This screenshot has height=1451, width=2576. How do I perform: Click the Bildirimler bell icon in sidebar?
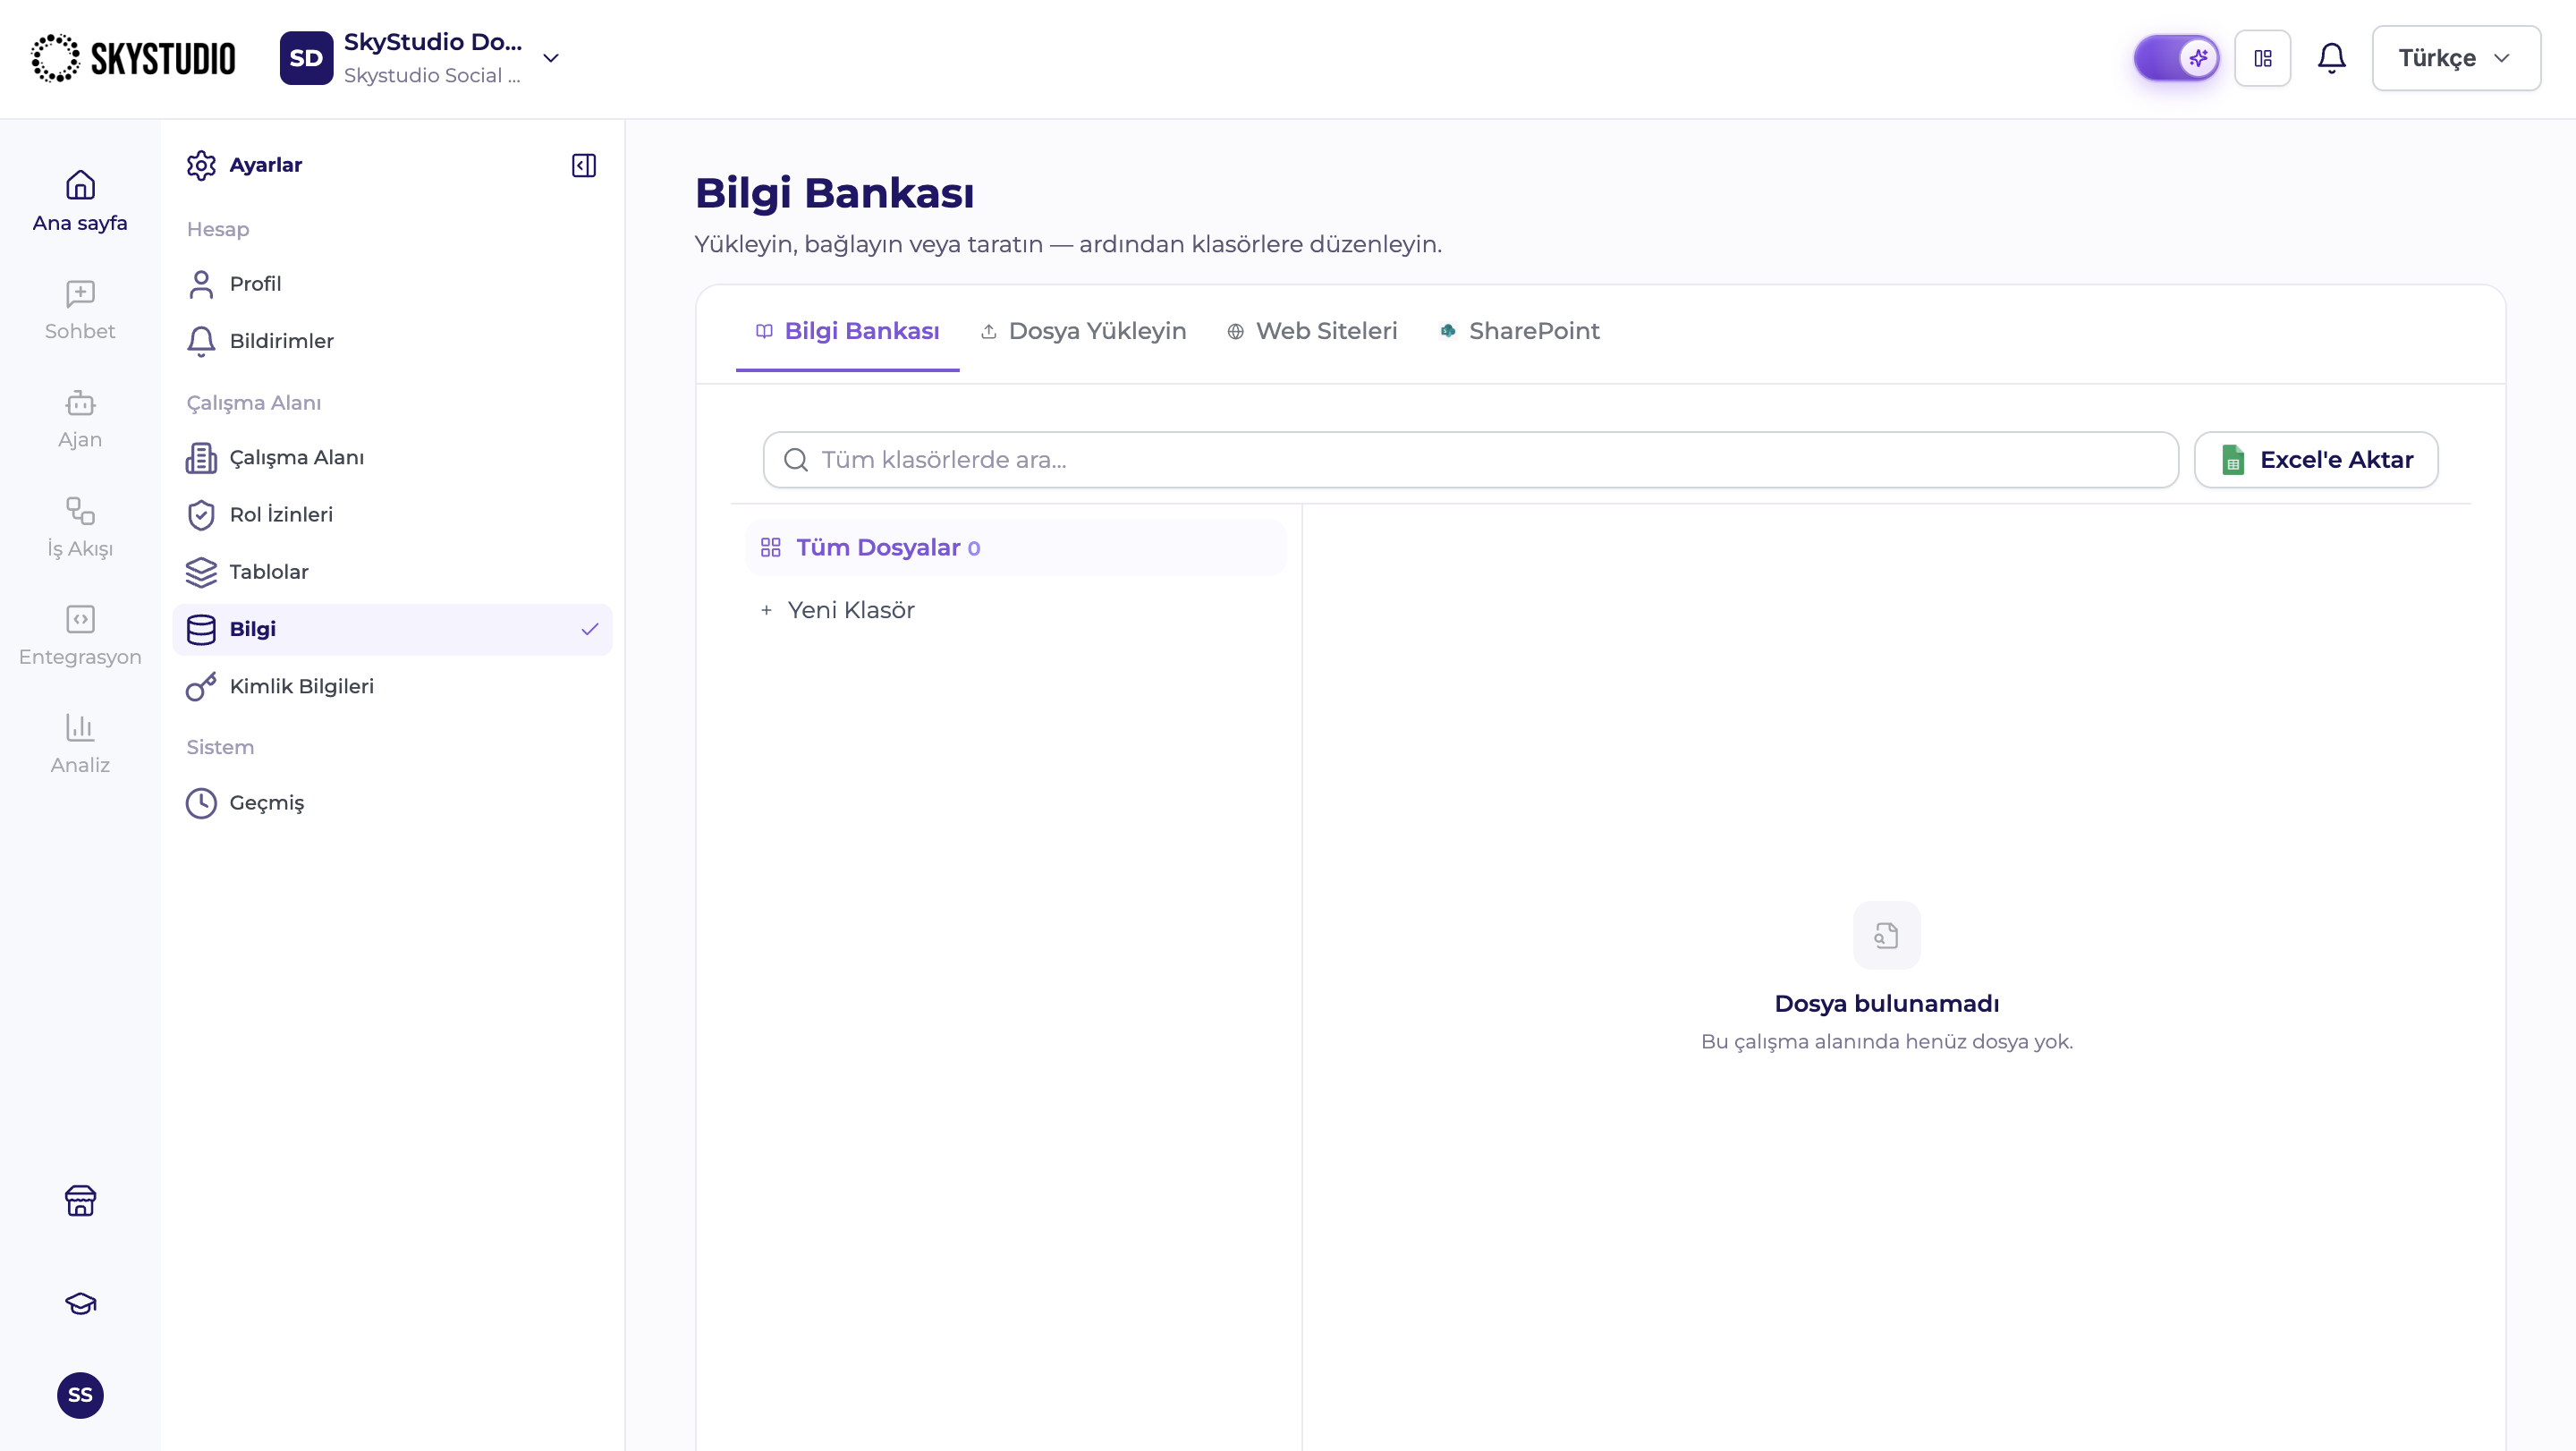[201, 341]
